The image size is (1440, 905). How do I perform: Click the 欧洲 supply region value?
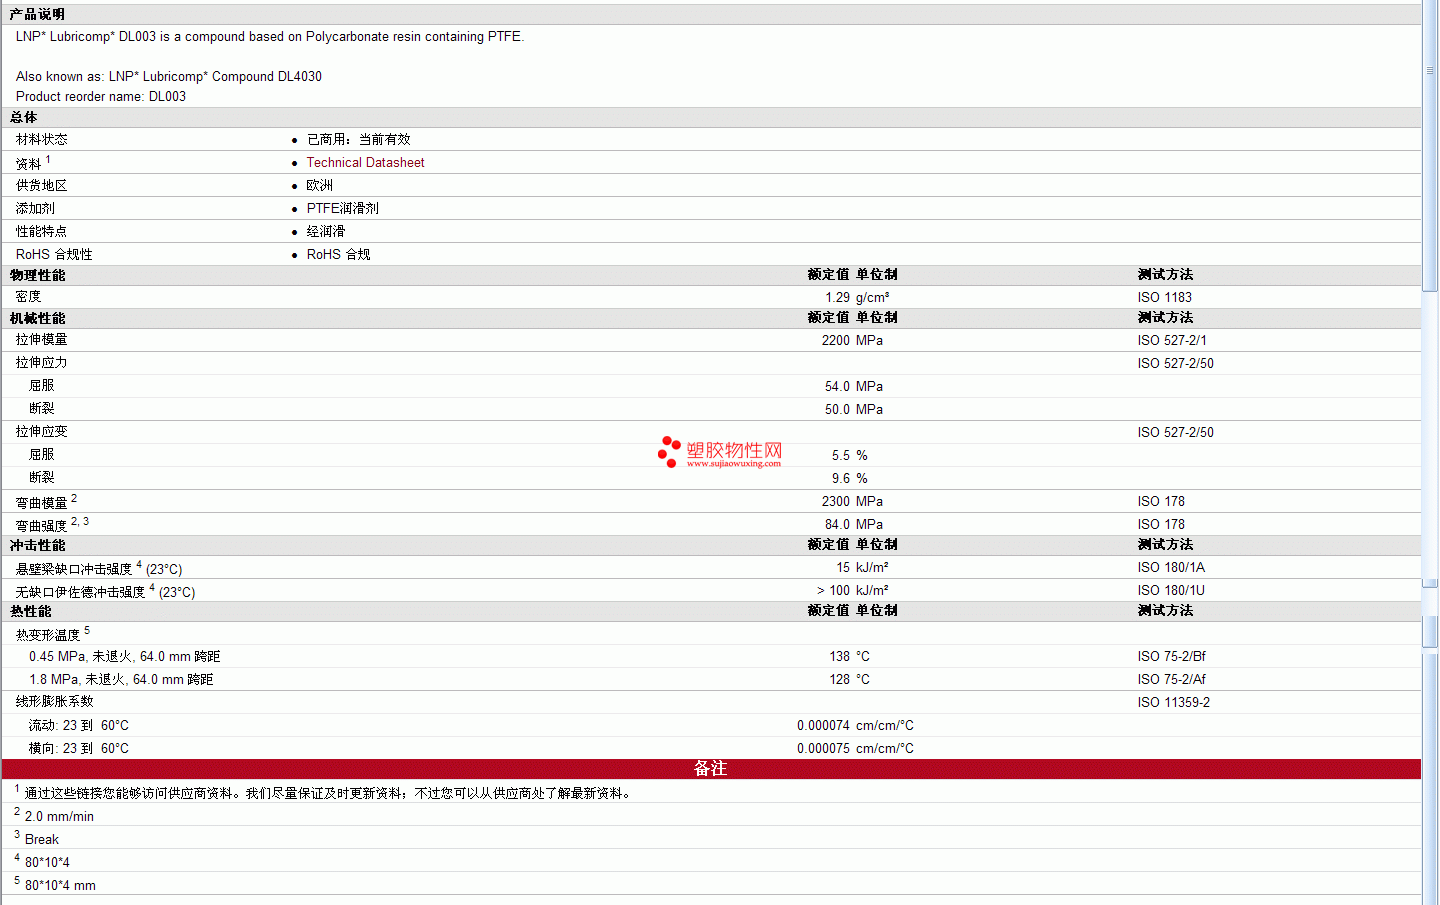coord(319,185)
